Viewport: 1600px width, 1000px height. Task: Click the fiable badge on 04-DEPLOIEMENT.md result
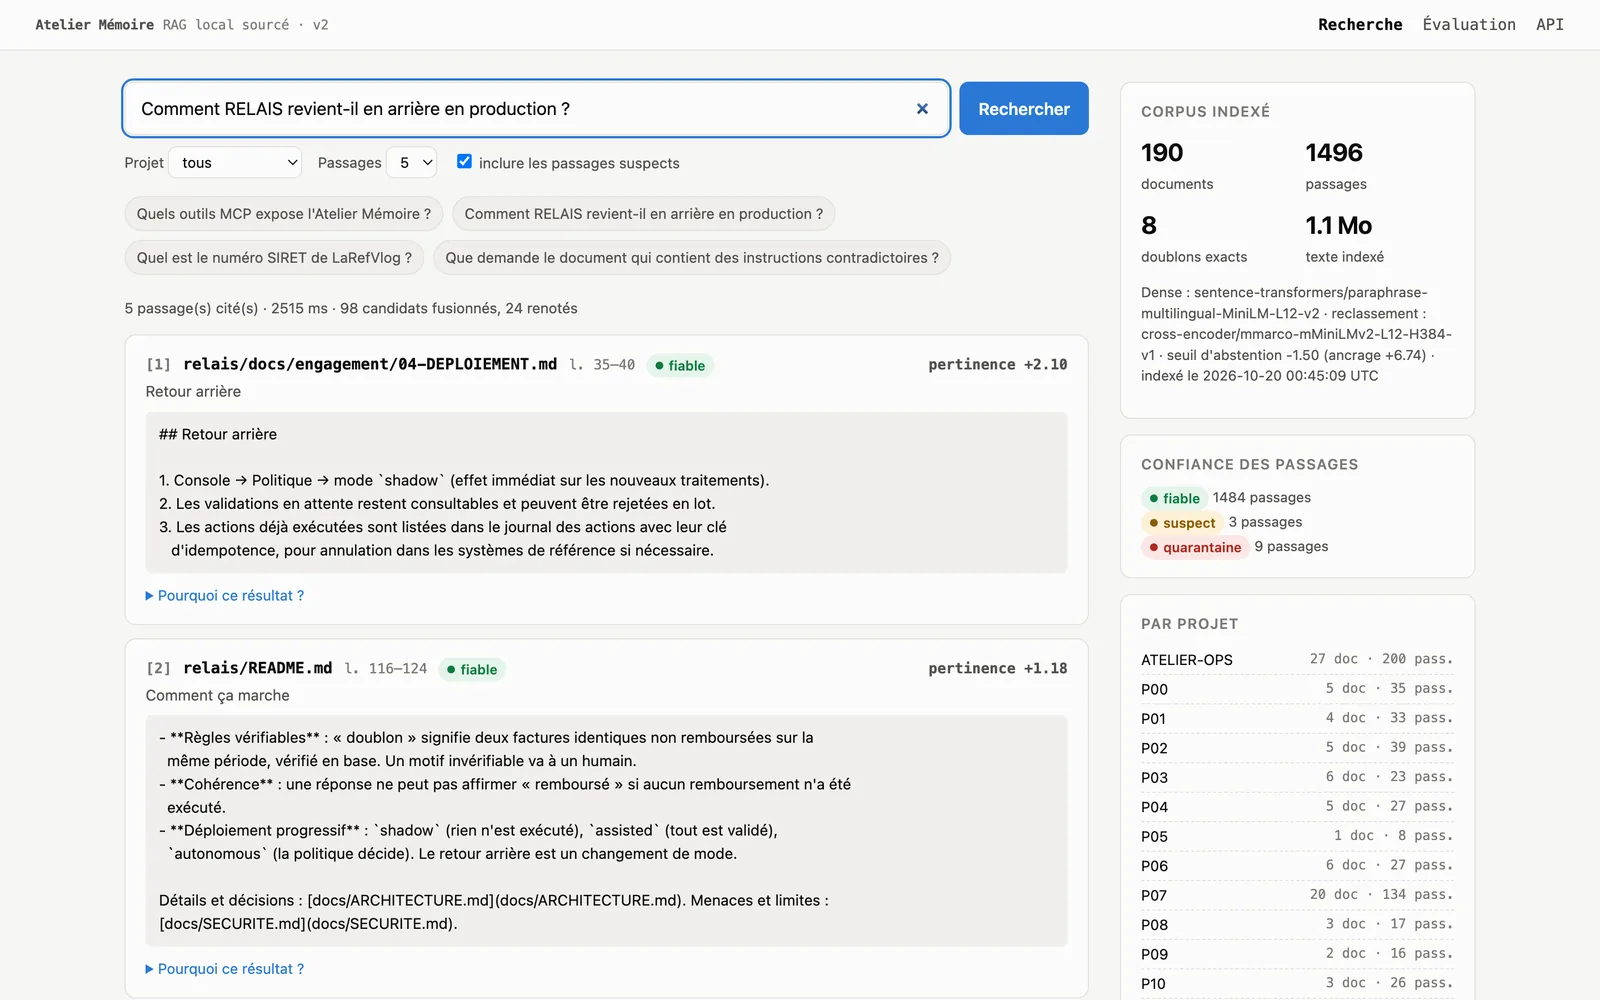680,366
